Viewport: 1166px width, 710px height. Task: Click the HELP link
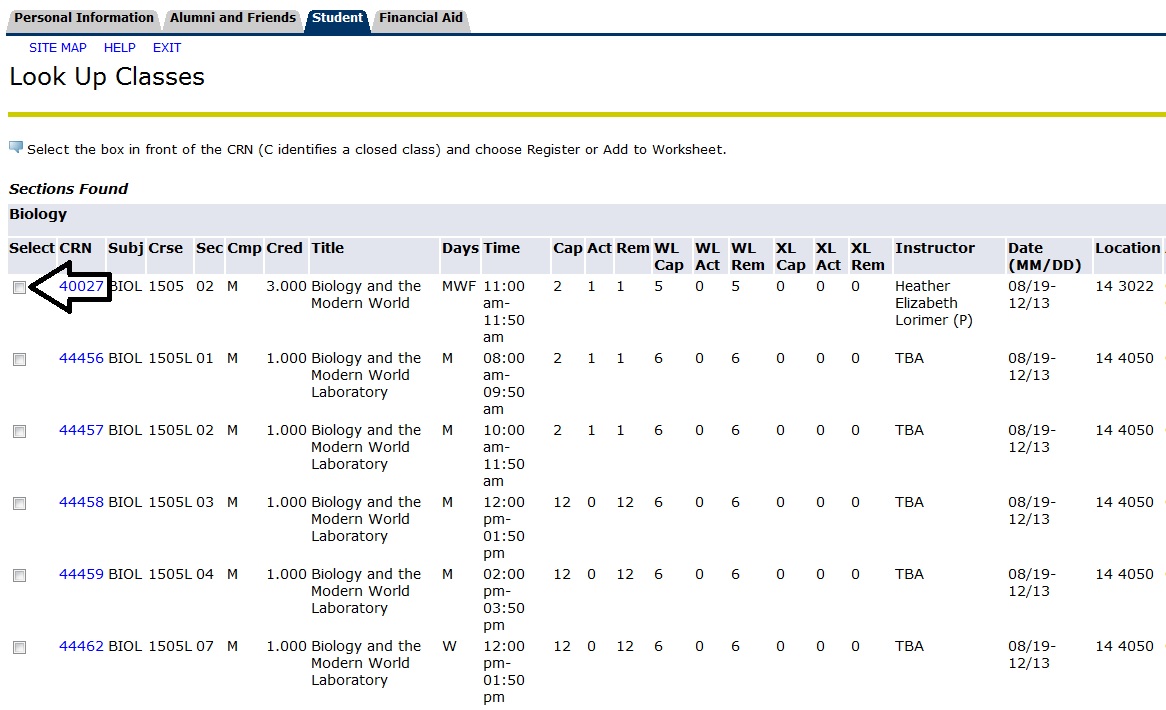pyautogui.click(x=119, y=47)
